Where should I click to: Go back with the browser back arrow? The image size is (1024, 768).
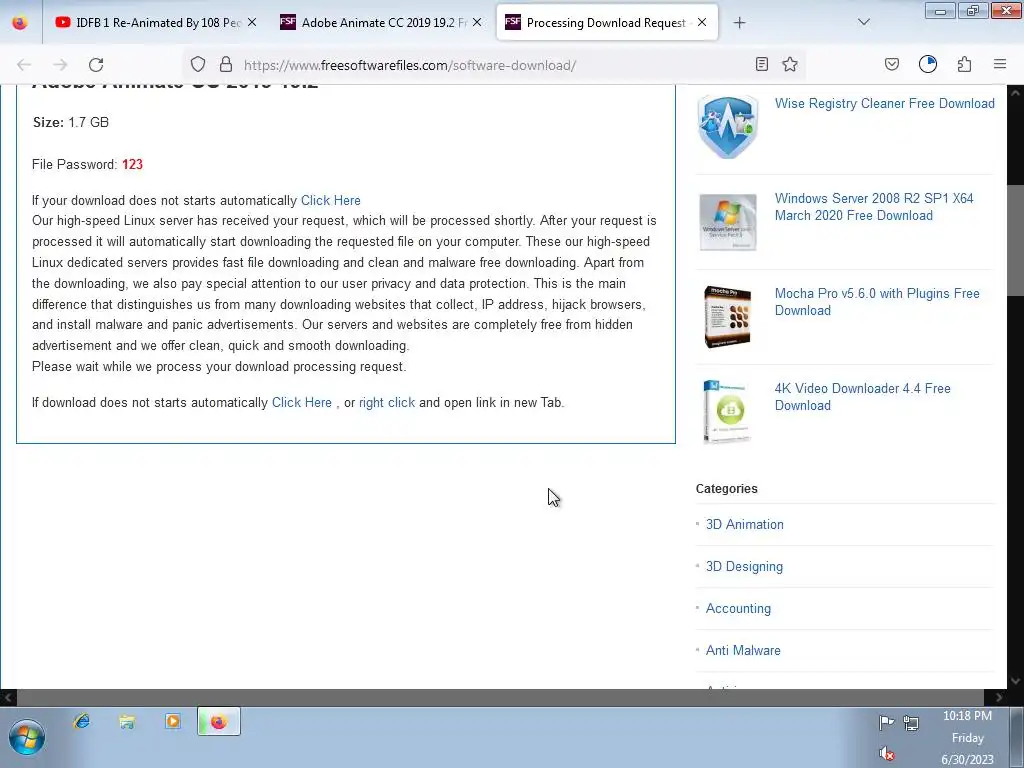pyautogui.click(x=24, y=65)
